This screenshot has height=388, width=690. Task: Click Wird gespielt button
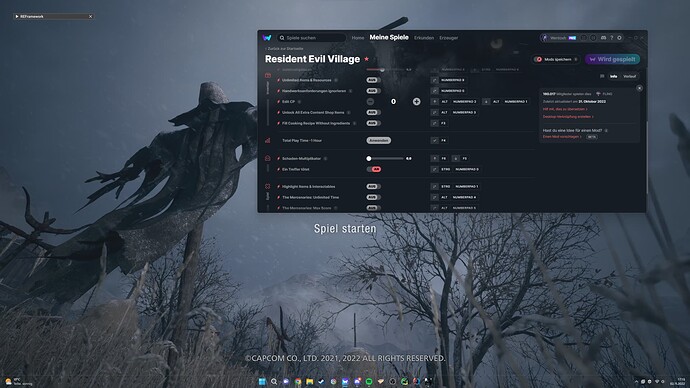point(613,59)
